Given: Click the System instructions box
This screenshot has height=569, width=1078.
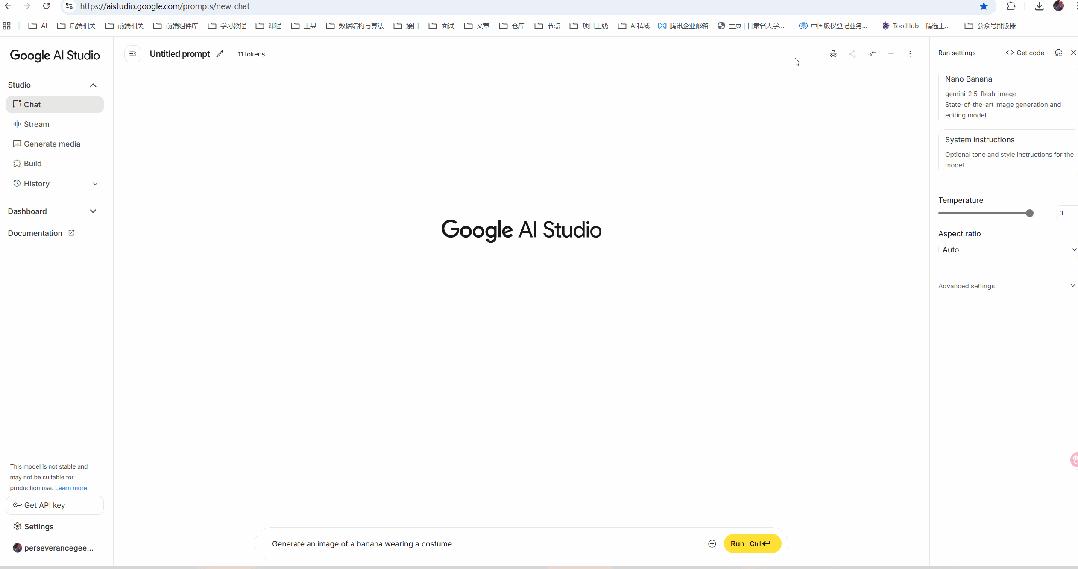Looking at the screenshot, I should tap(1007, 151).
